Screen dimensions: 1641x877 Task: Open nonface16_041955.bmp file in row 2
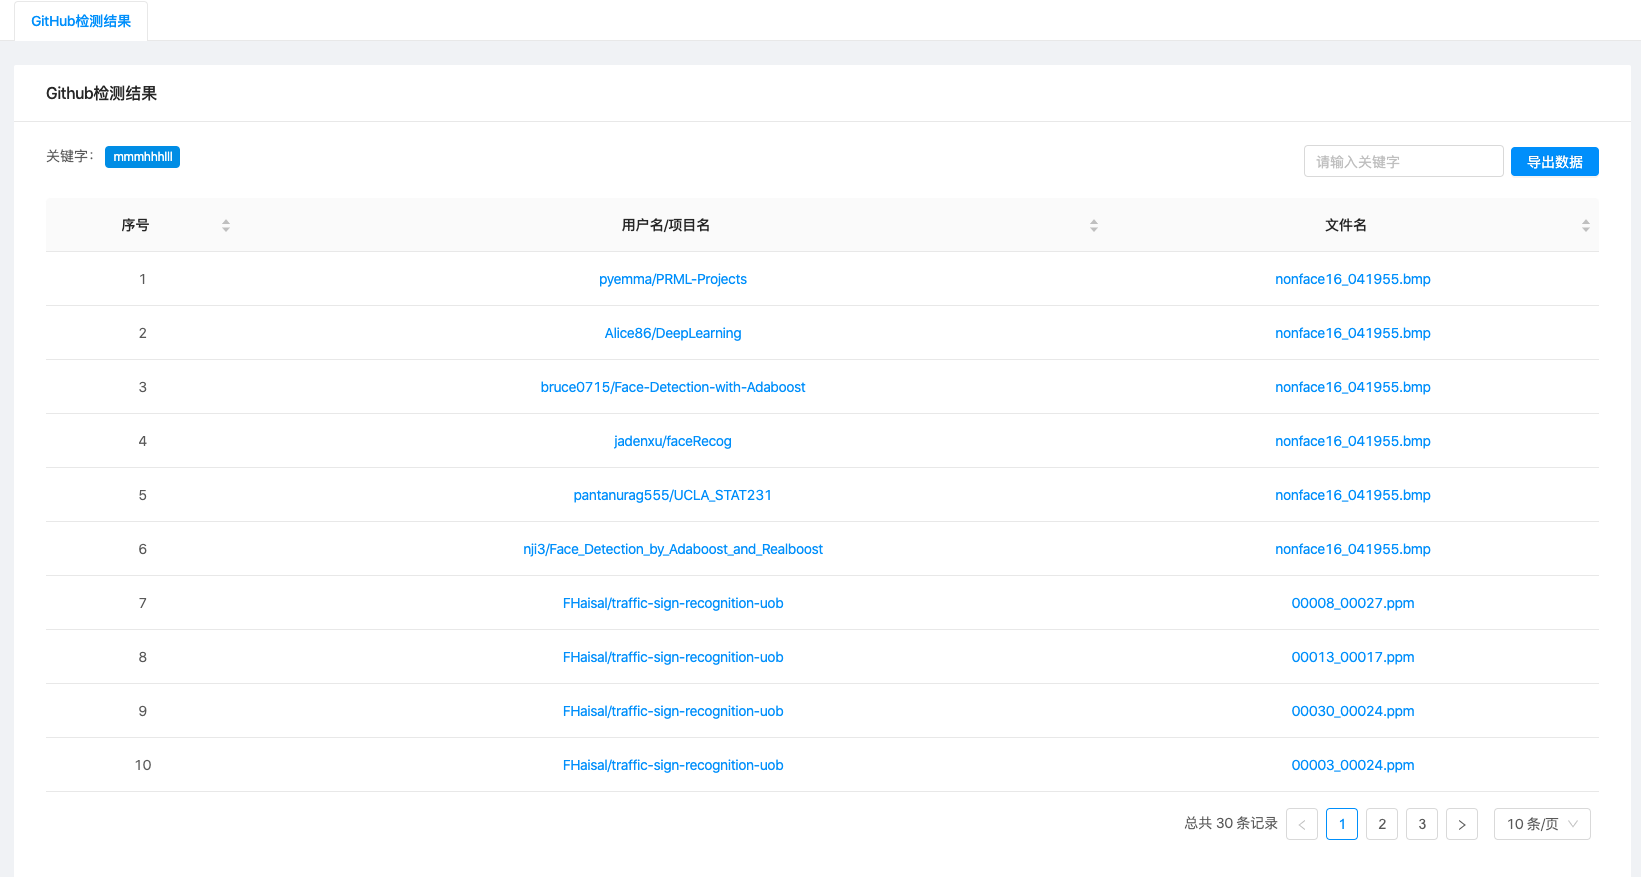tap(1353, 333)
